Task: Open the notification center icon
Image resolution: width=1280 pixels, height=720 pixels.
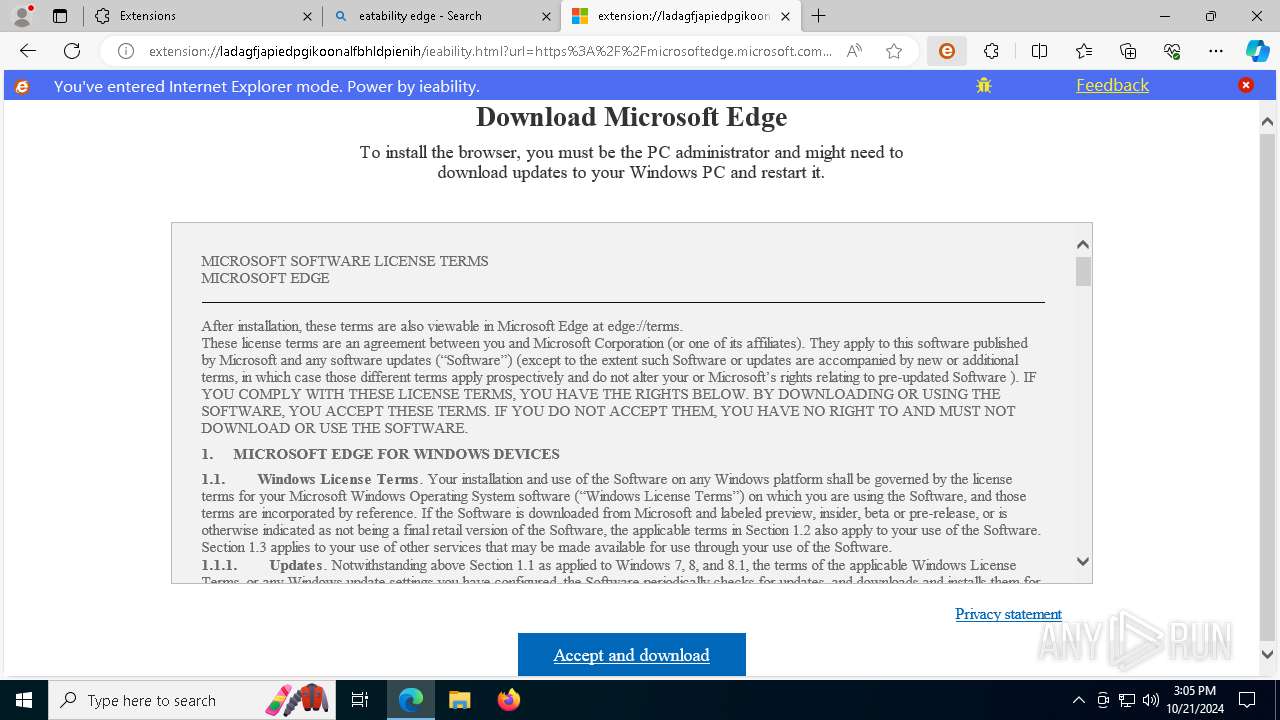Action: click(x=1247, y=700)
